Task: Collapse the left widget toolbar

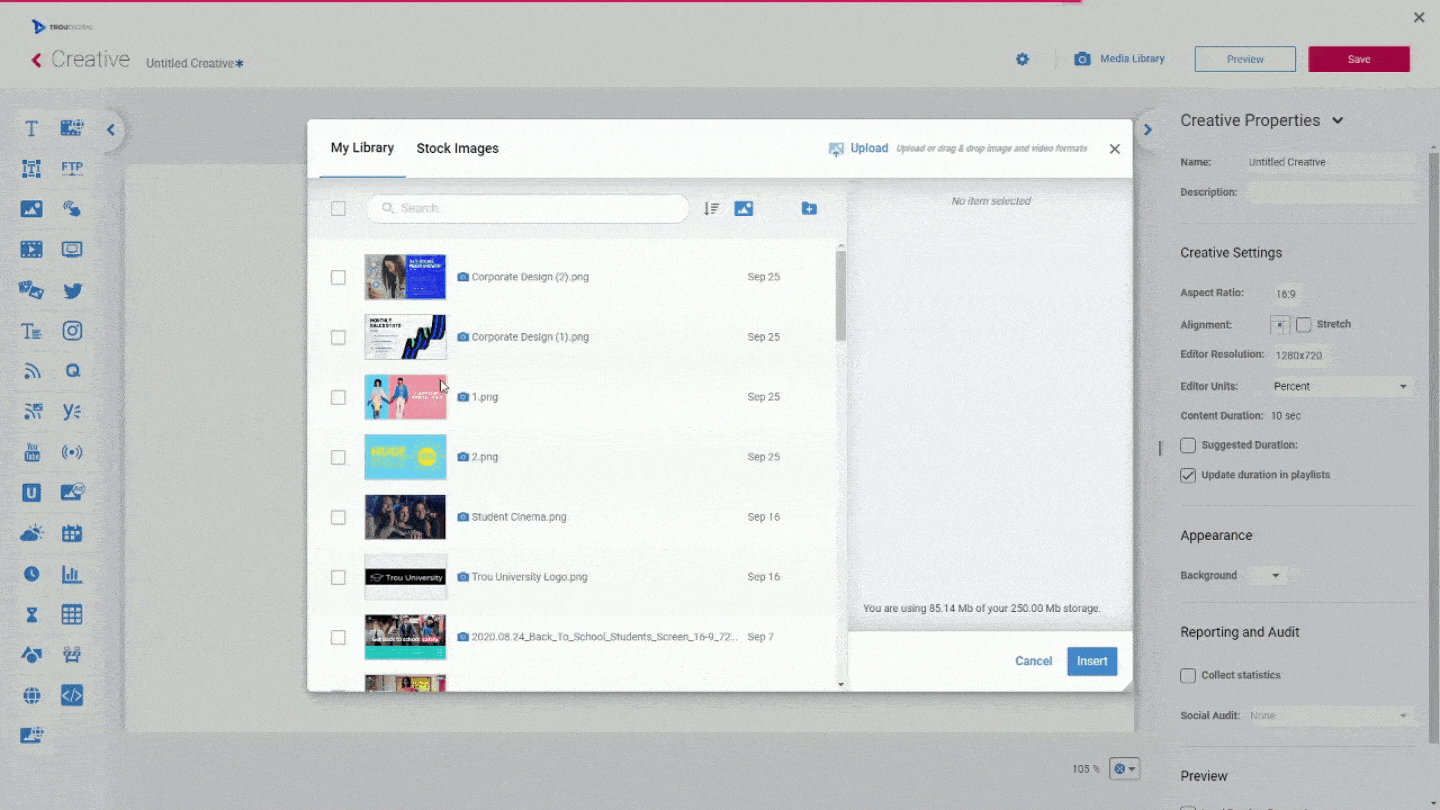Action: 111,130
